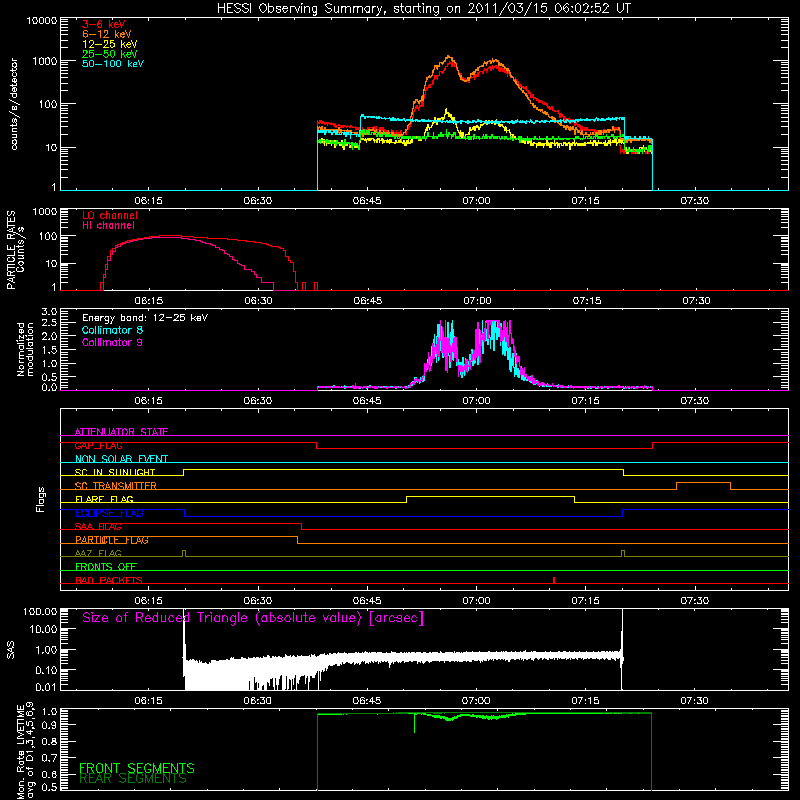
Task: Select the Collimator 8 legend label
Action: (112, 330)
